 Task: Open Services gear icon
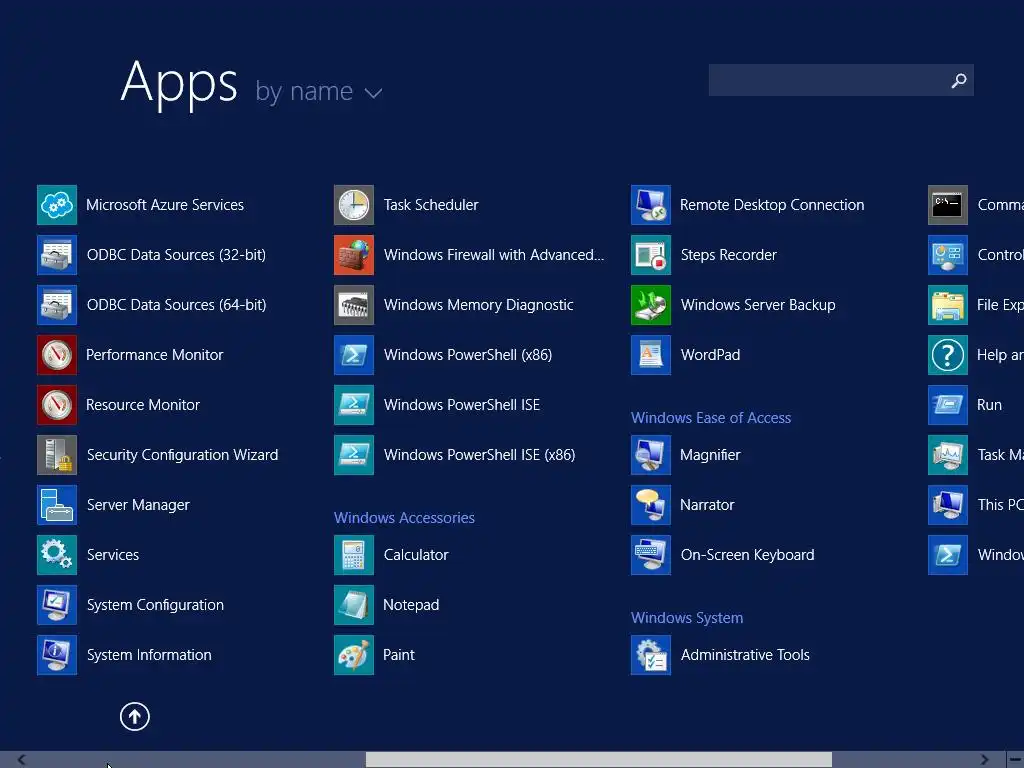click(57, 554)
